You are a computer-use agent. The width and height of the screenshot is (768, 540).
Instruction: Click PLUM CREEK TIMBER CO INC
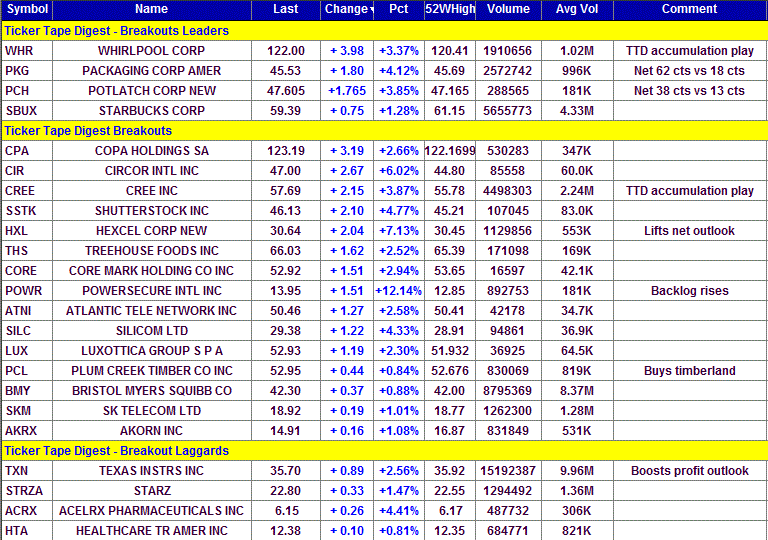point(152,371)
